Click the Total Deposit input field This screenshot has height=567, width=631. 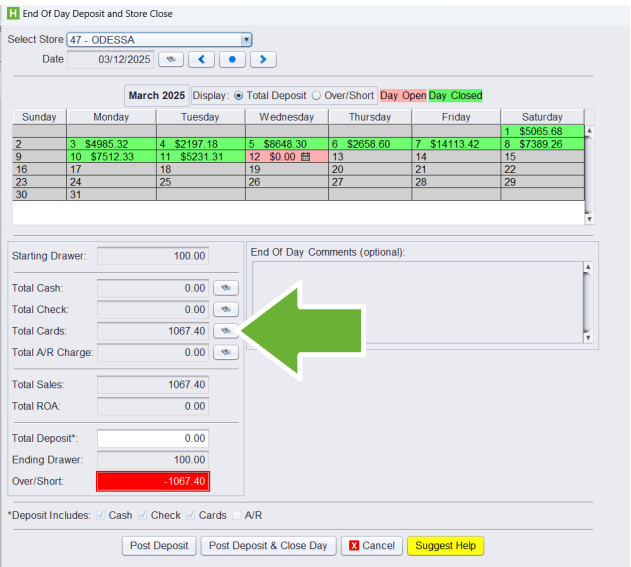(x=153, y=438)
